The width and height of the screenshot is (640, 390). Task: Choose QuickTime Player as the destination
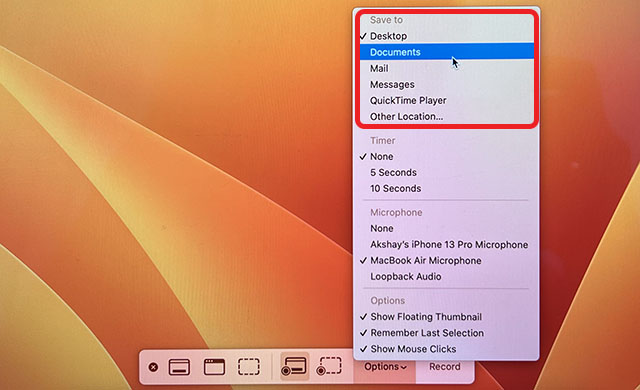(447, 100)
